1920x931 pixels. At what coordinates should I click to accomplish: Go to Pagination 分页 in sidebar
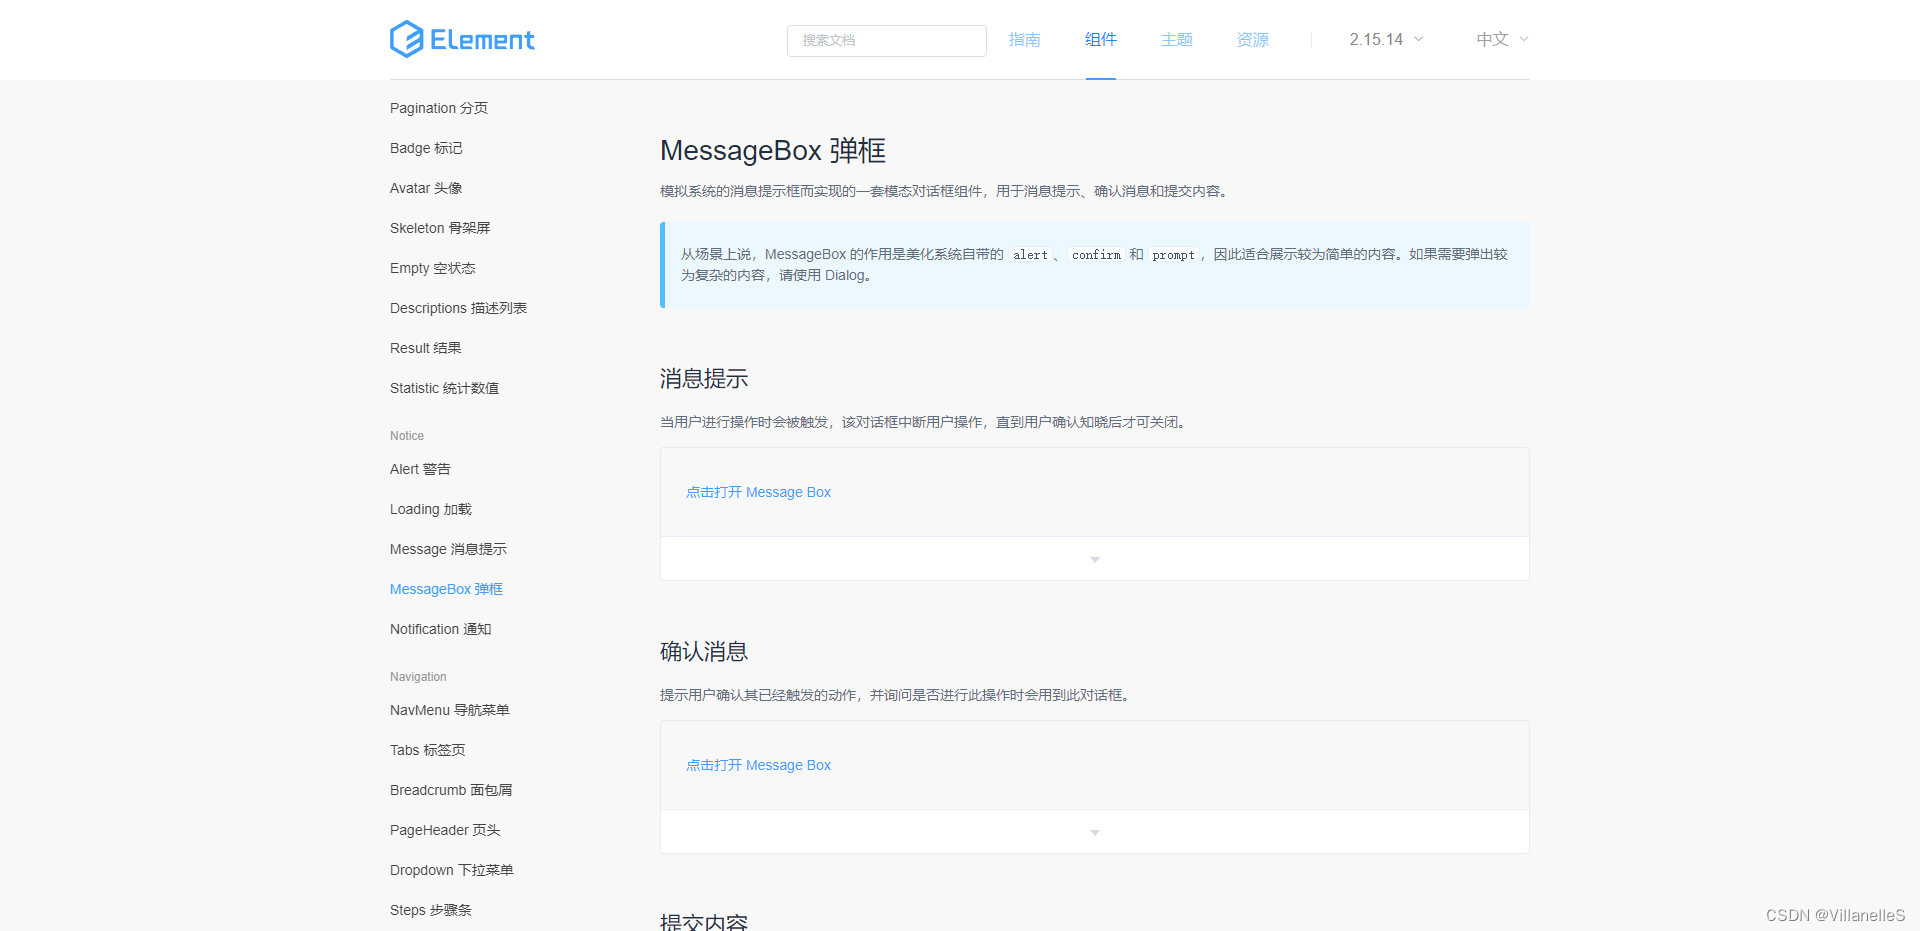[439, 108]
